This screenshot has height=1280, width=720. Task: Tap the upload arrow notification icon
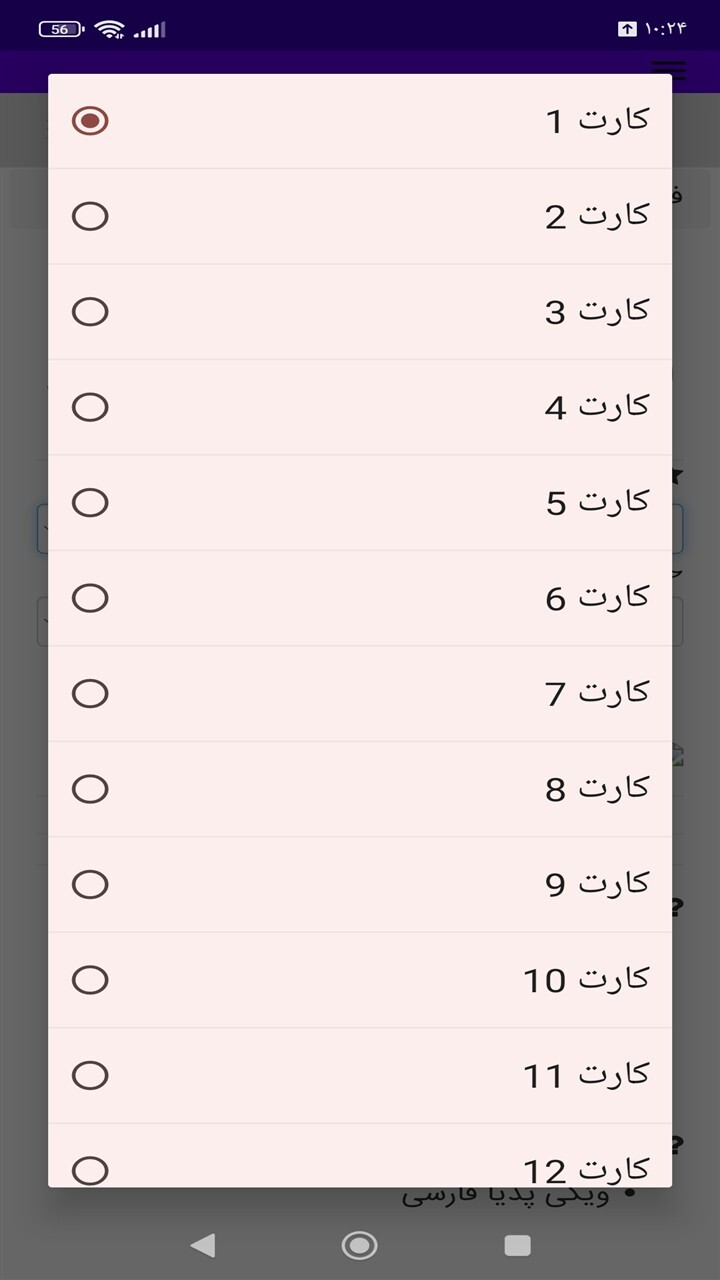click(x=627, y=29)
